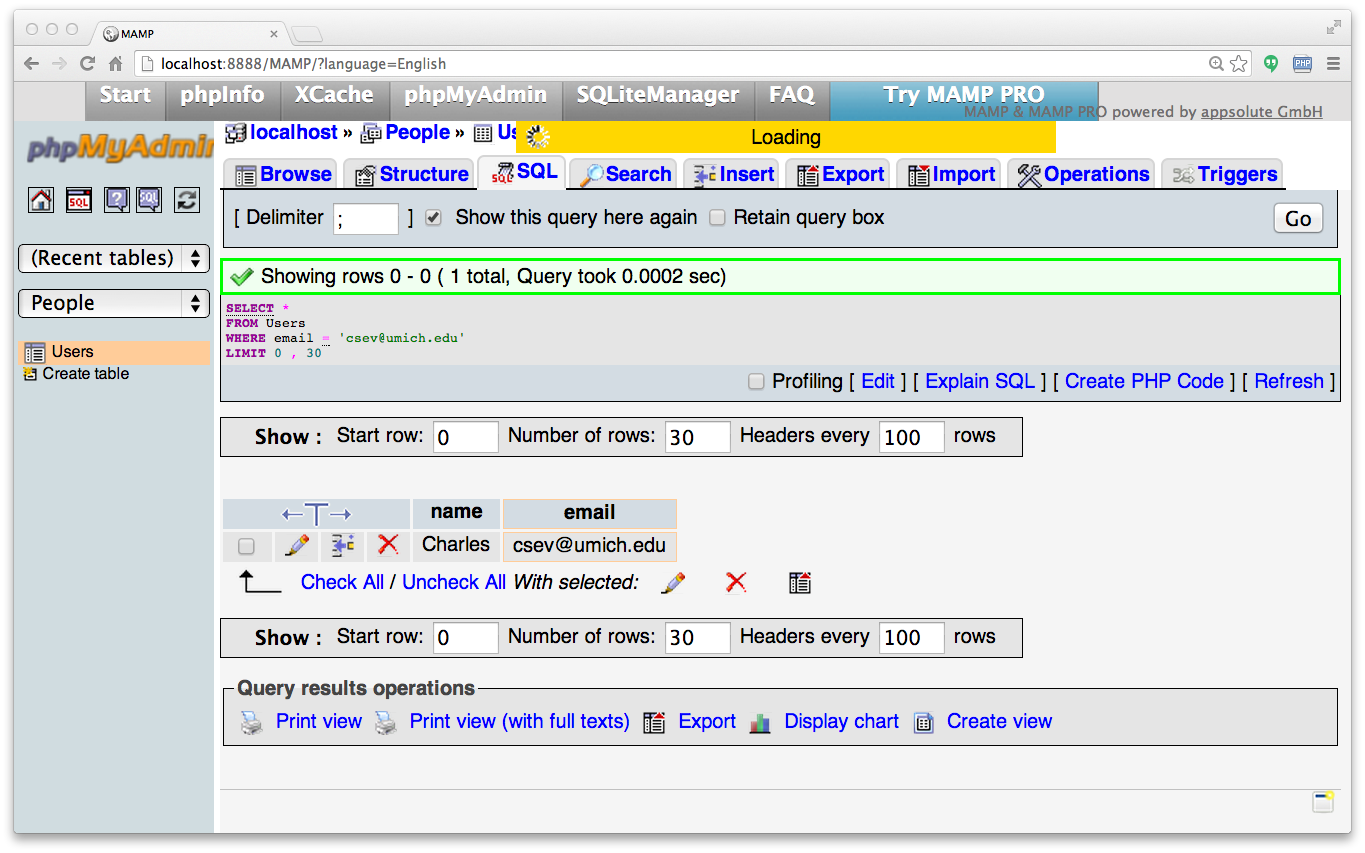Open the Import tab
Image resolution: width=1365 pixels, height=853 pixels.
click(951, 174)
